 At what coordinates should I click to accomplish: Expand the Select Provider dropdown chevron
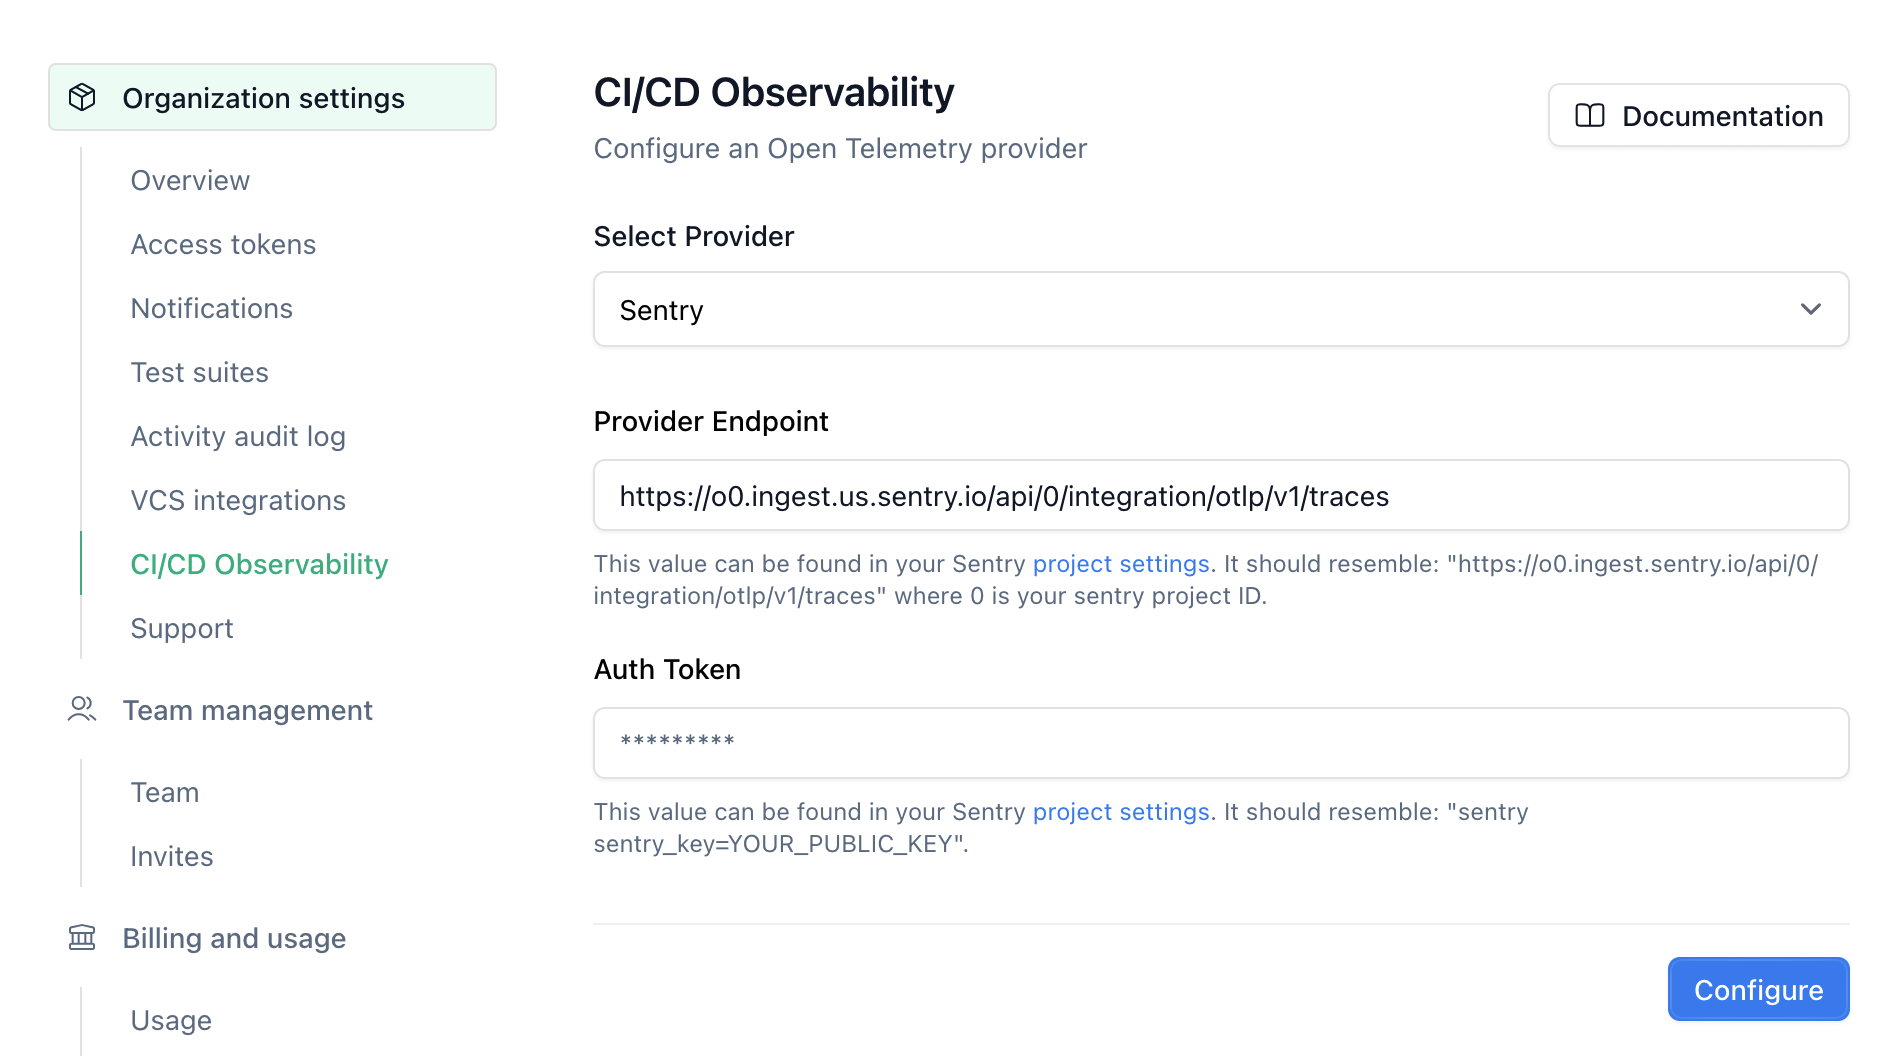(1810, 310)
